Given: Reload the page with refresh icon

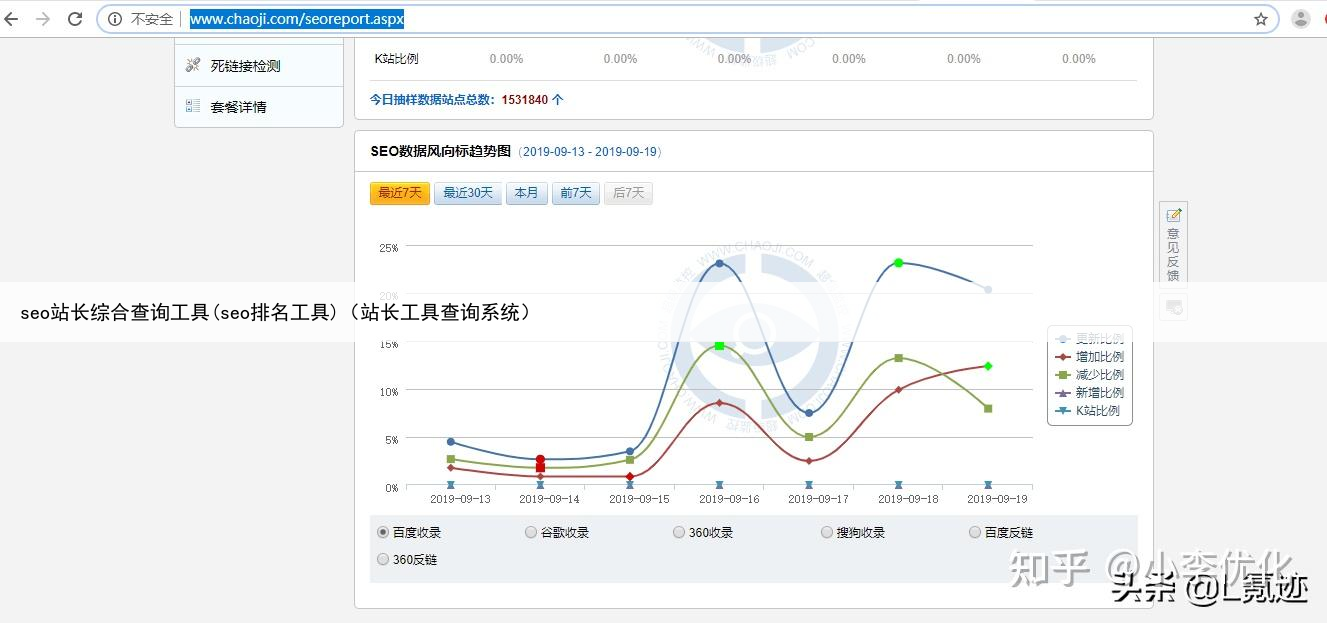Looking at the screenshot, I should [75, 19].
